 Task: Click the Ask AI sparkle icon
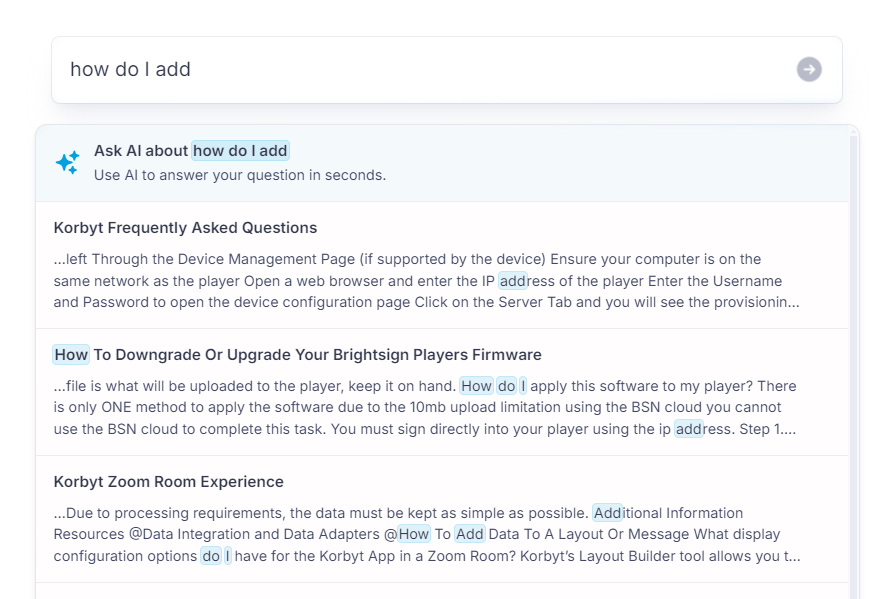(67, 162)
